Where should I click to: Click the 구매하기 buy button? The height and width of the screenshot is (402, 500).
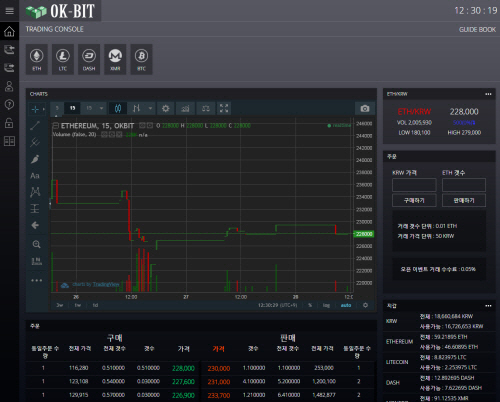coord(414,200)
